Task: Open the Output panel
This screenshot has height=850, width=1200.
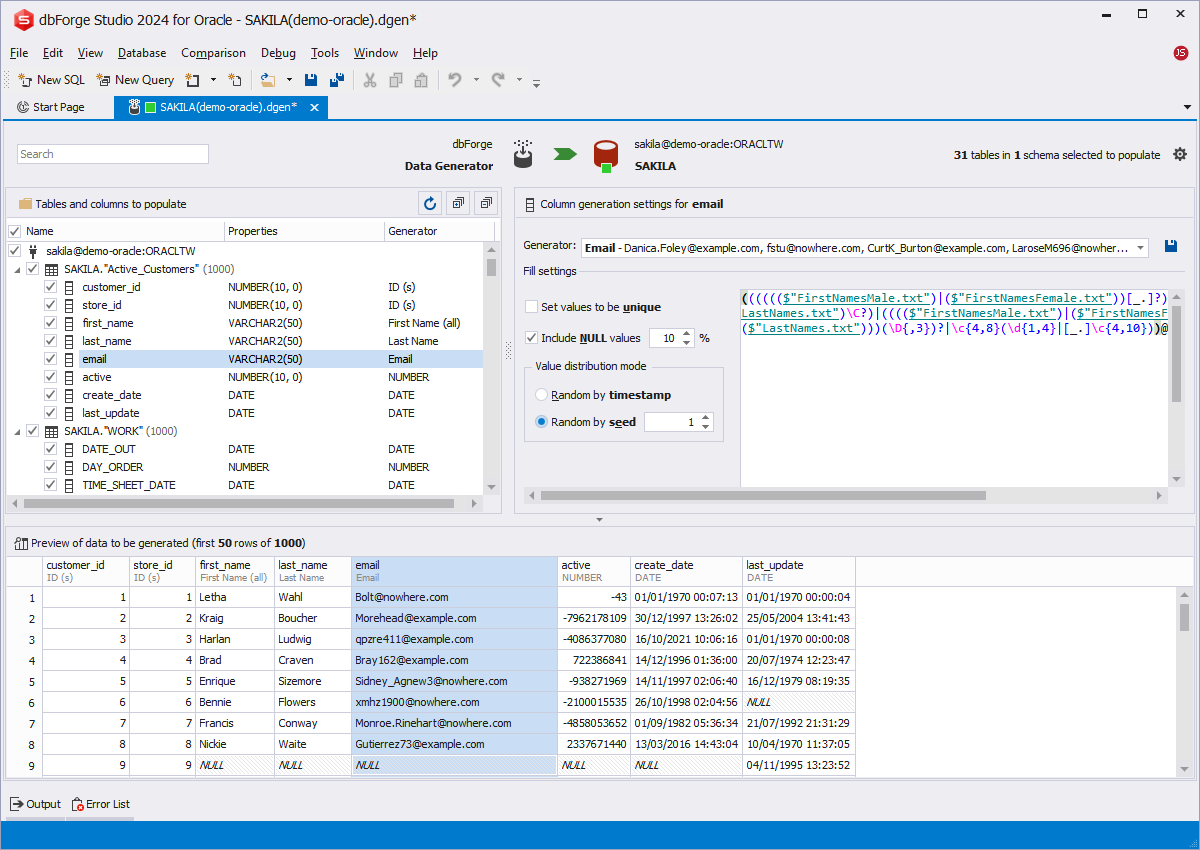Action: coord(35,804)
